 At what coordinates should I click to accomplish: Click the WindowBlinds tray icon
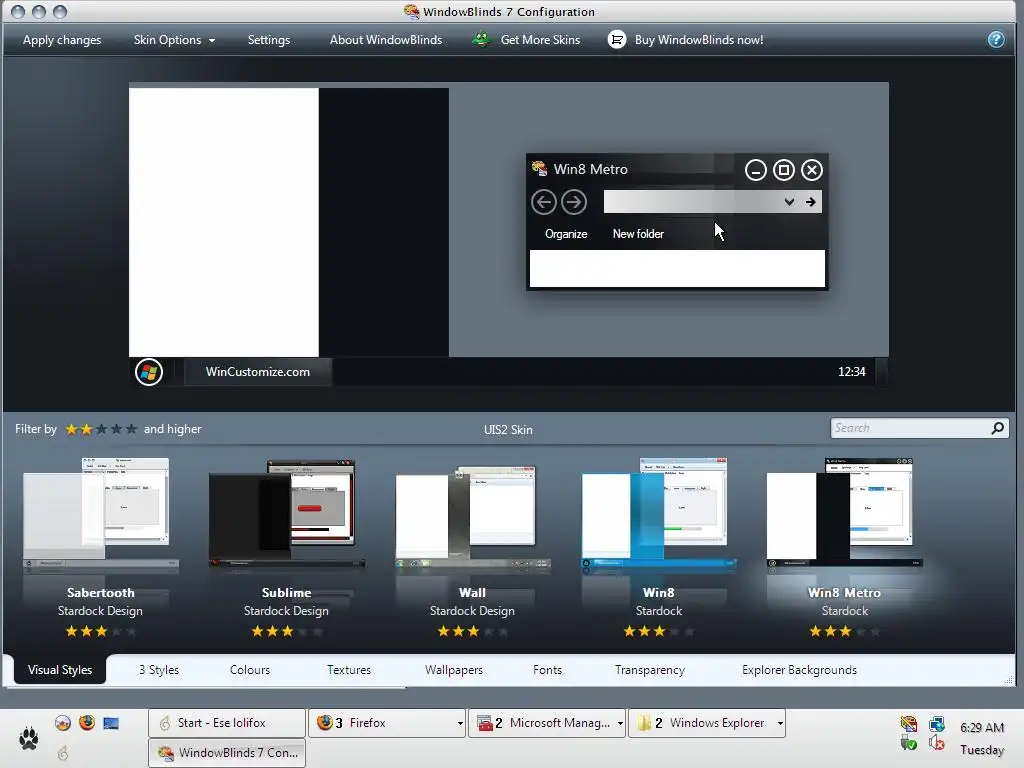908,724
